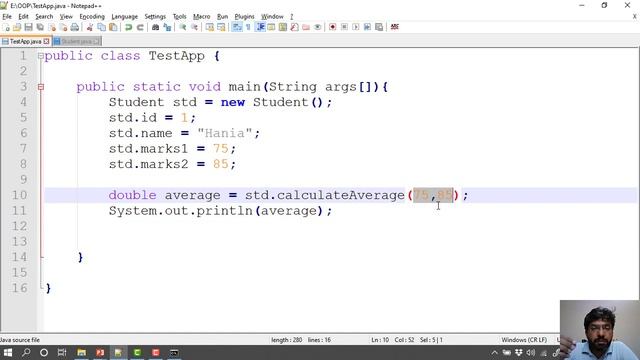Close the TestApp.java tab
The image size is (640, 360).
pos(47,42)
